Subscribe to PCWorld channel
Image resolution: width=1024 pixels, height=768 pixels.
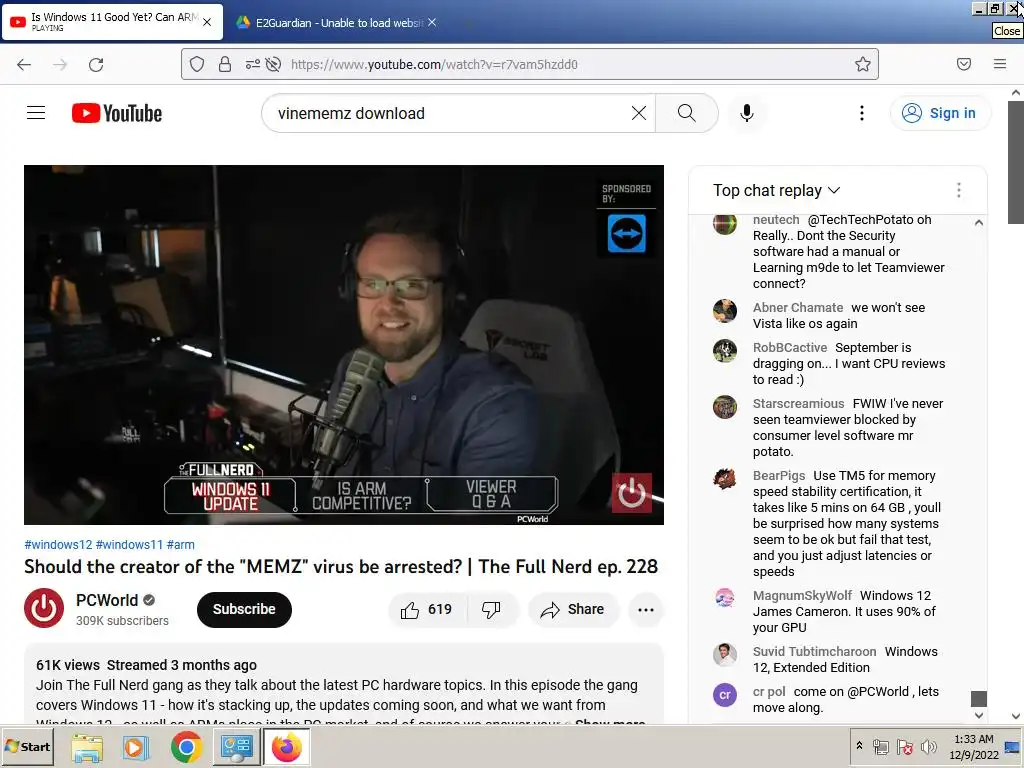coord(244,609)
